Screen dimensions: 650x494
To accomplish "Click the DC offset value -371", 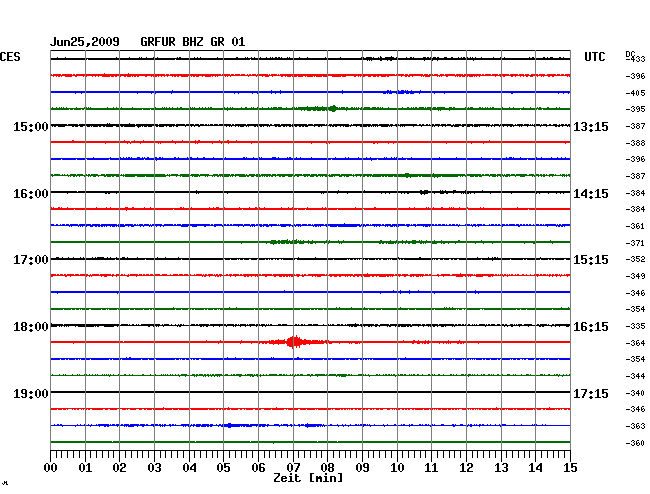I will (x=635, y=243).
